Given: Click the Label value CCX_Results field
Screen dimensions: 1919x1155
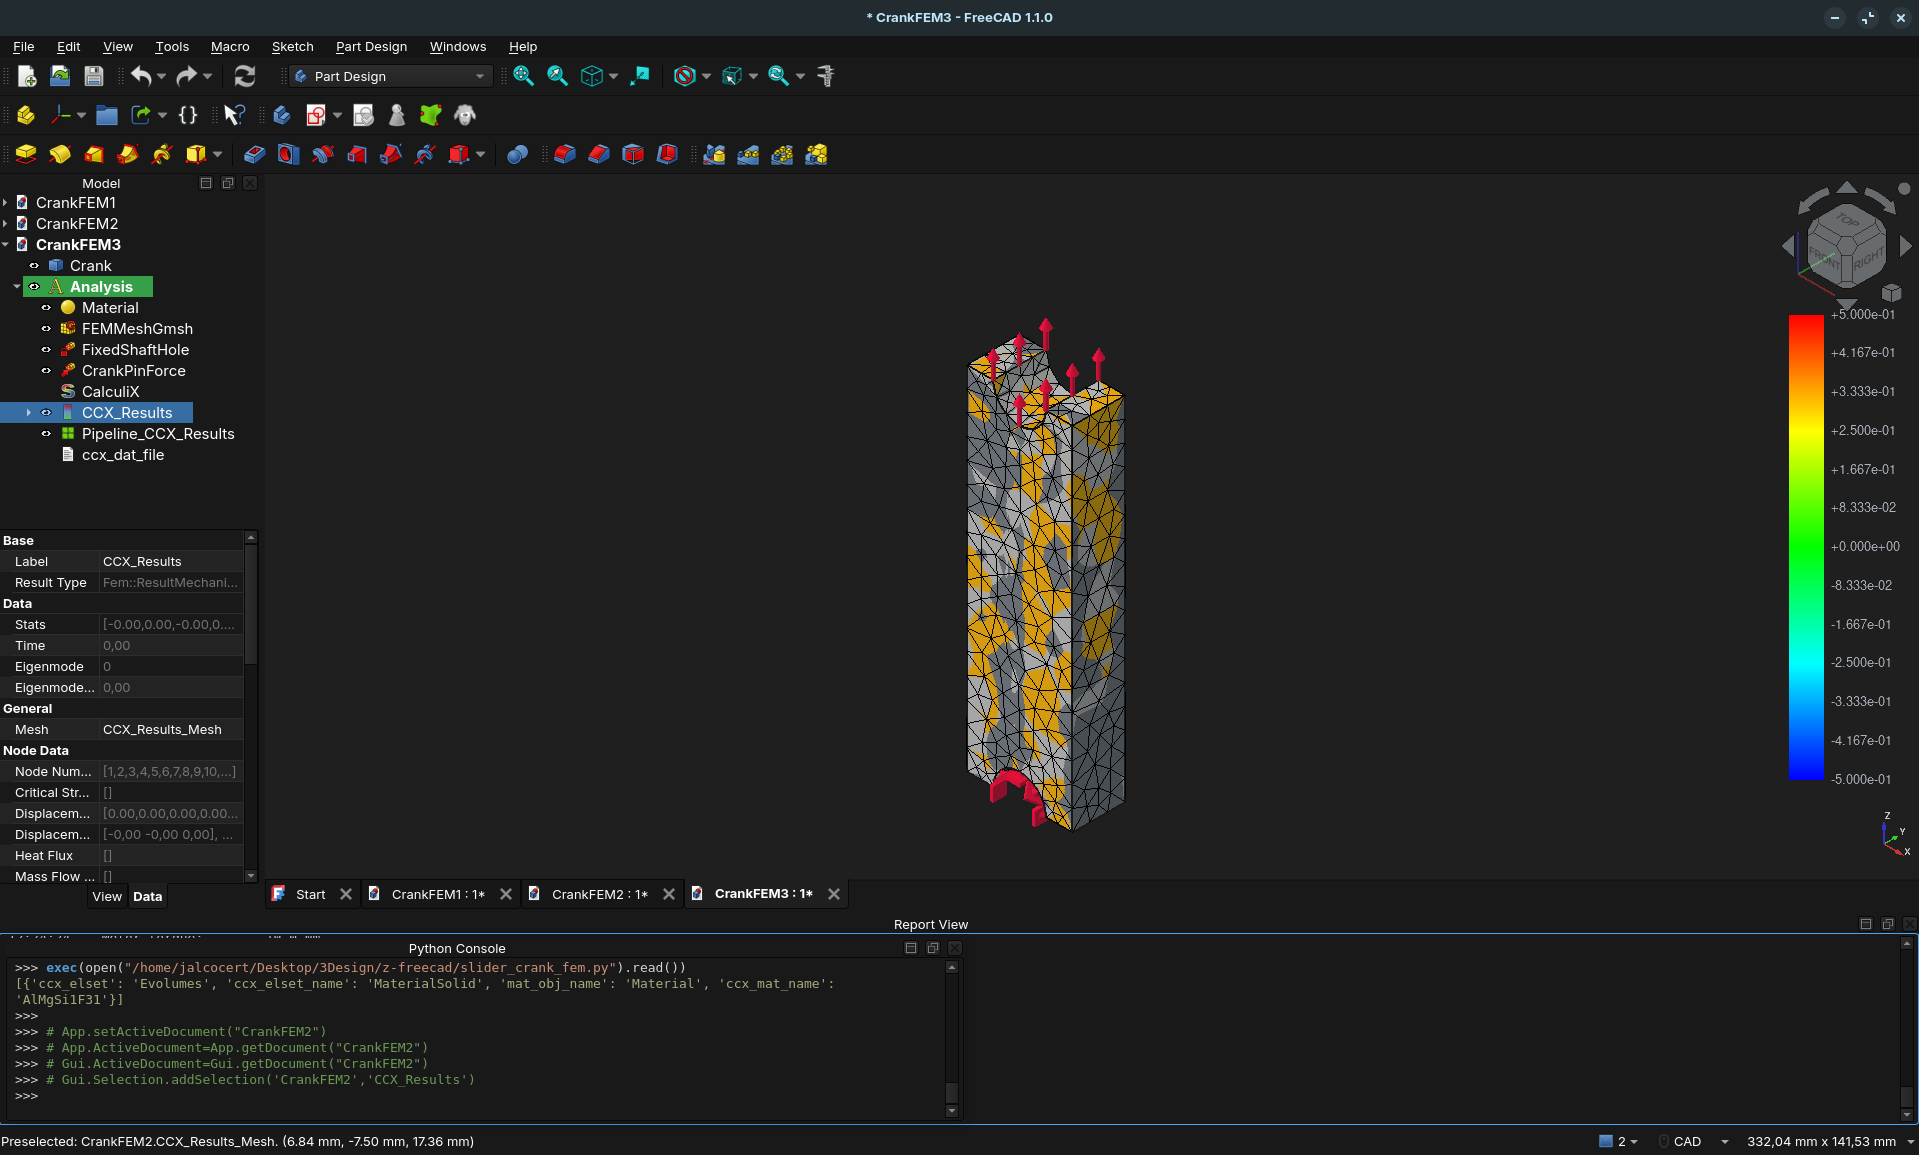Looking at the screenshot, I should pyautogui.click(x=171, y=562).
